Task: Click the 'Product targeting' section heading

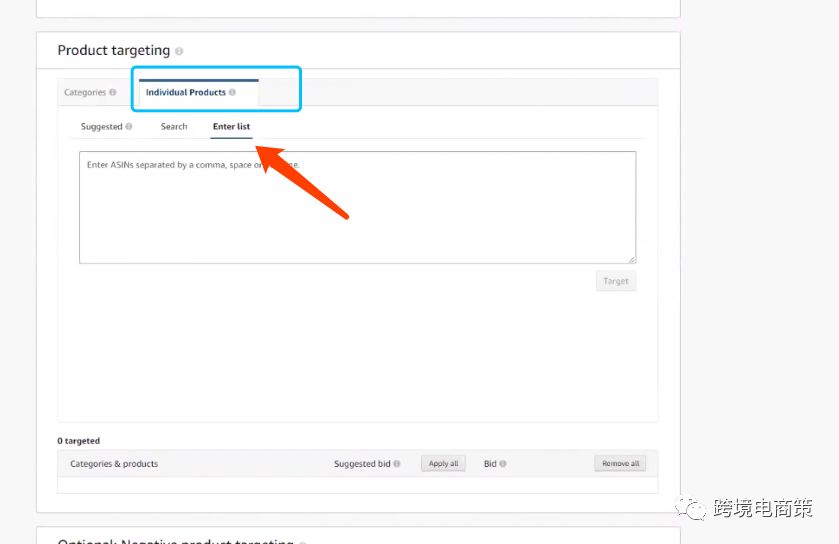Action: coord(113,51)
